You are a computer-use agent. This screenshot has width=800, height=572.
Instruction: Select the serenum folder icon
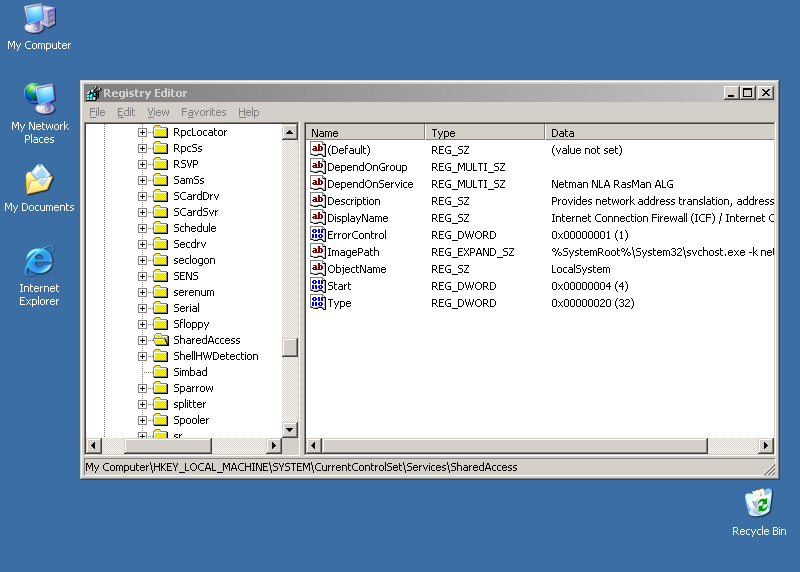[161, 292]
